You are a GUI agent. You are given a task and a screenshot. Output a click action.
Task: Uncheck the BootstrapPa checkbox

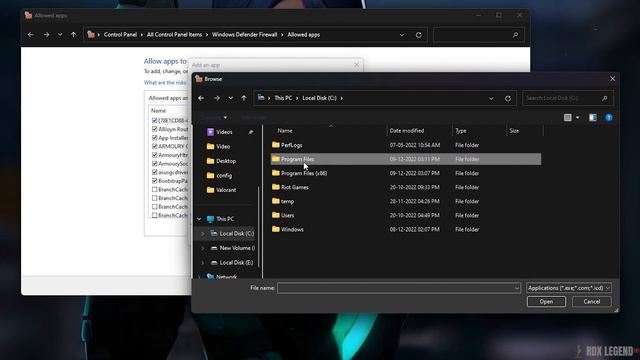(154, 181)
